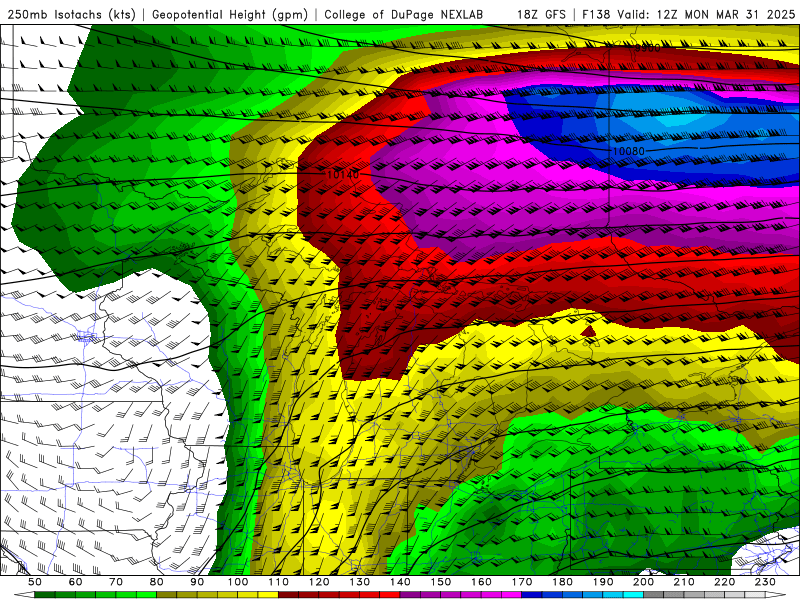Viewport: 800px width, 600px height.
Task: Click the 130 legend value
Action: 360,582
